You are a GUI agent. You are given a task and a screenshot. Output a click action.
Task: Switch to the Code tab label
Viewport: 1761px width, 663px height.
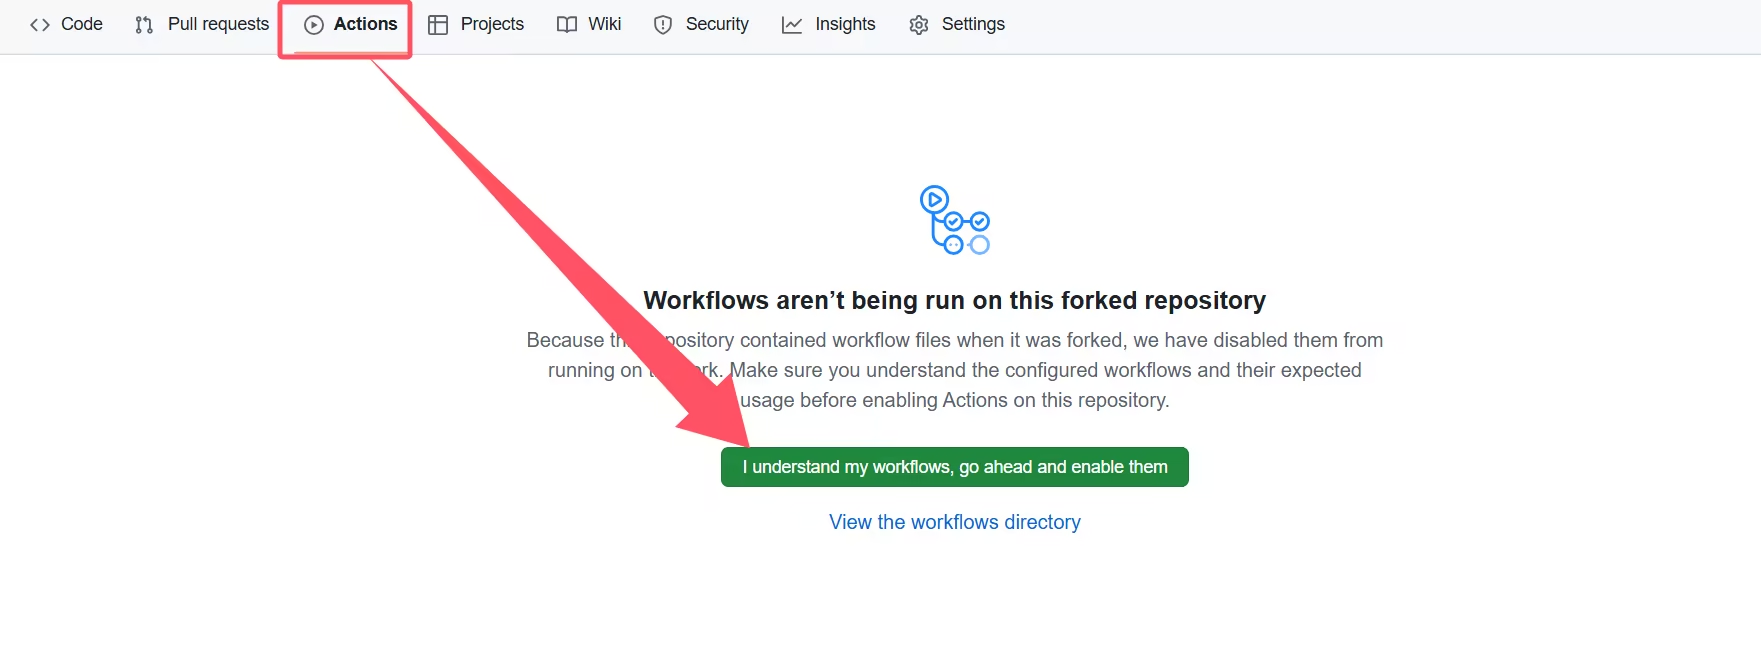pyautogui.click(x=82, y=24)
